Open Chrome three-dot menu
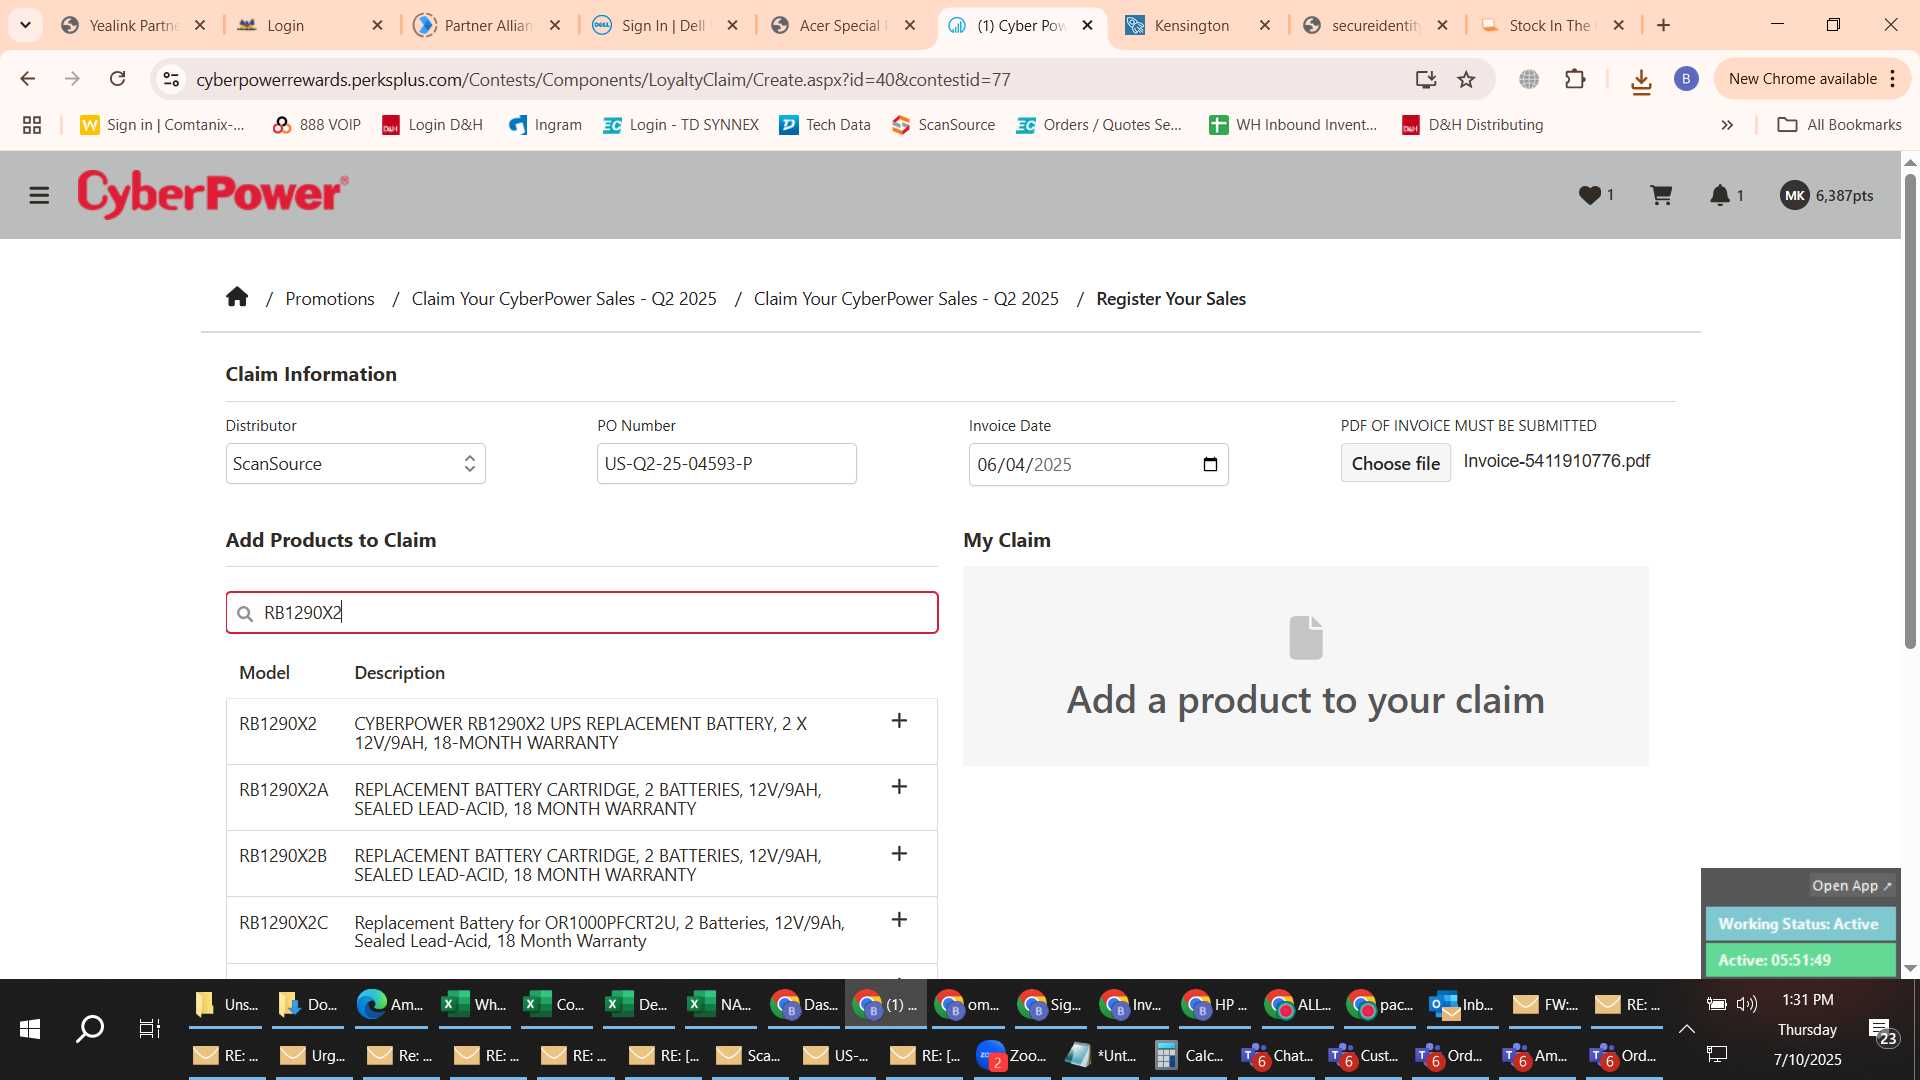 (x=1893, y=79)
